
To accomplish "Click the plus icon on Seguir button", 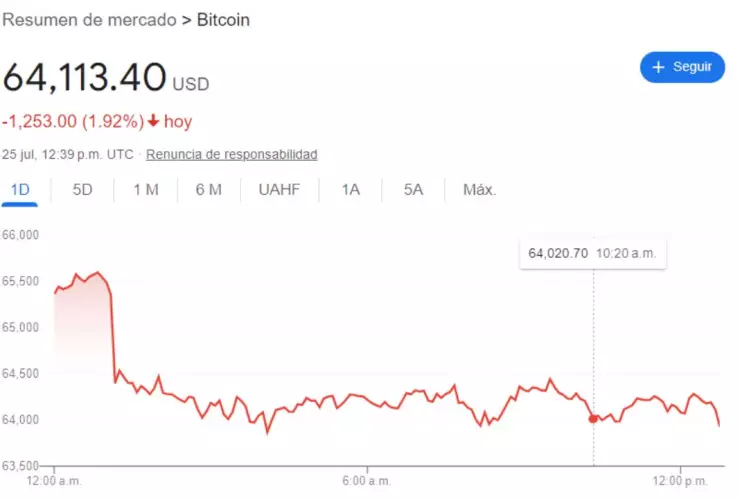I will 658,67.
